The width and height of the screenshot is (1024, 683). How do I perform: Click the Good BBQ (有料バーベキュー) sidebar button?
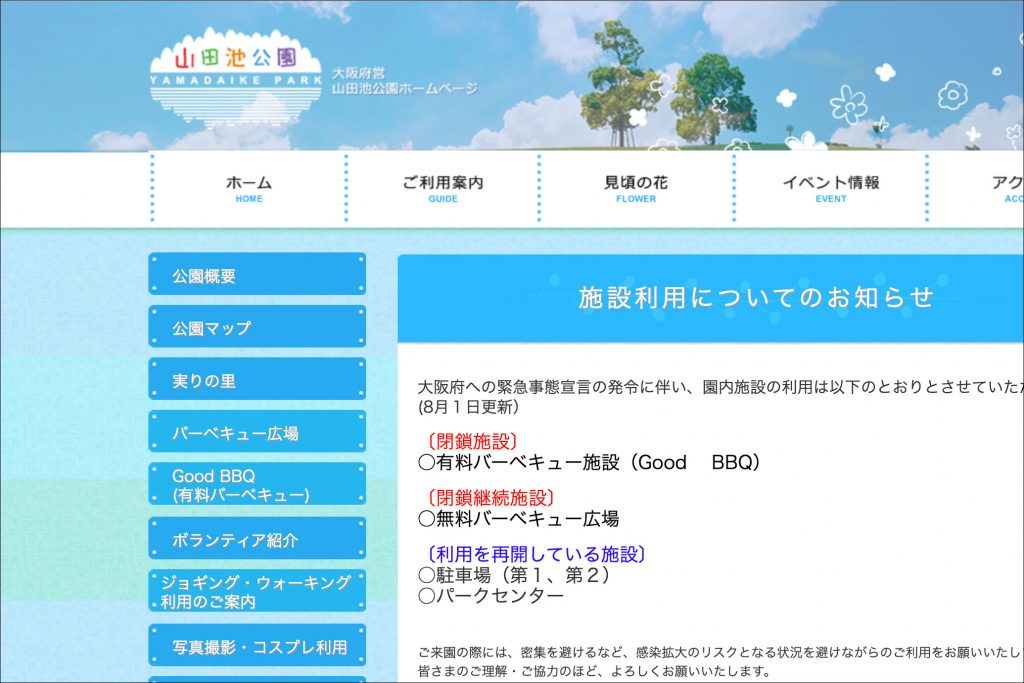tap(257, 485)
